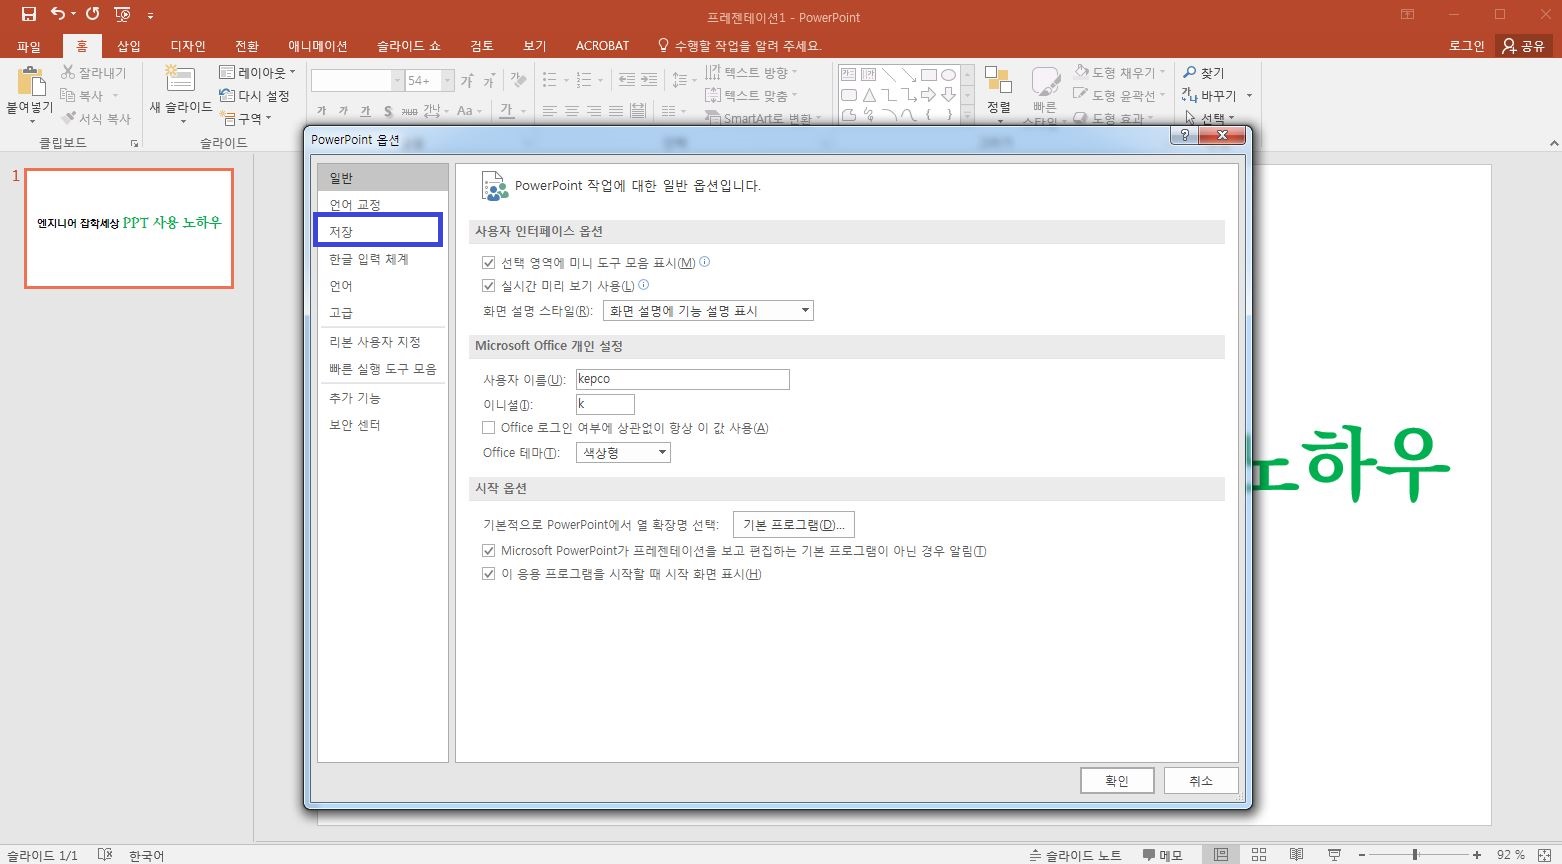
Task: Click the user name field containing kepco
Action: click(x=683, y=379)
